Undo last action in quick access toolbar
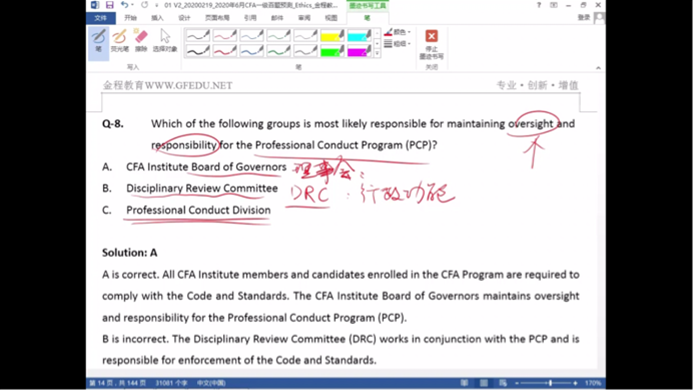 (x=125, y=5)
